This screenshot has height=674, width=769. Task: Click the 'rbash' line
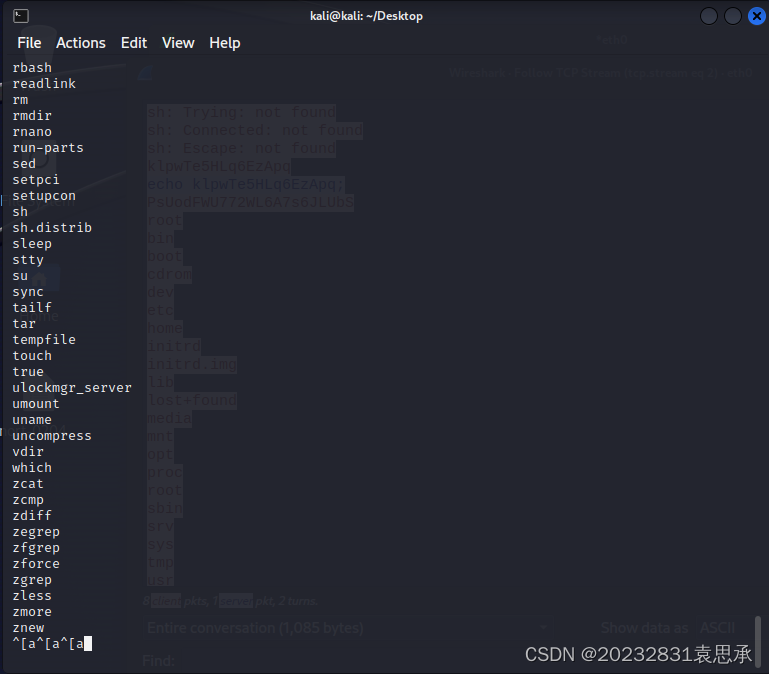point(32,68)
